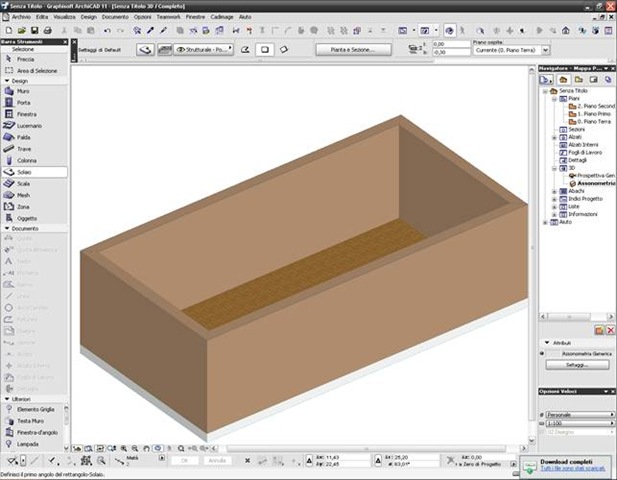Click the Settaggi button in Attributi
Viewport: 617px width, 480px height.
[x=575, y=365]
